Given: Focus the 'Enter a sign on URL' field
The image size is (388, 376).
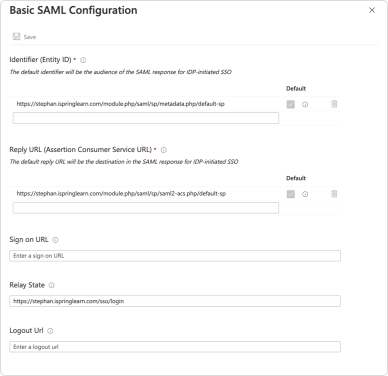Looking at the screenshot, I should 175,256.
